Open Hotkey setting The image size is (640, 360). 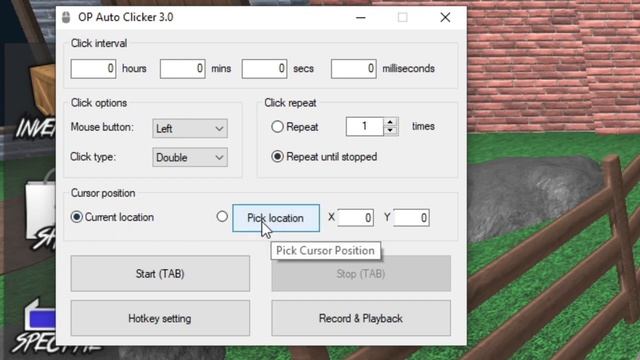point(160,318)
